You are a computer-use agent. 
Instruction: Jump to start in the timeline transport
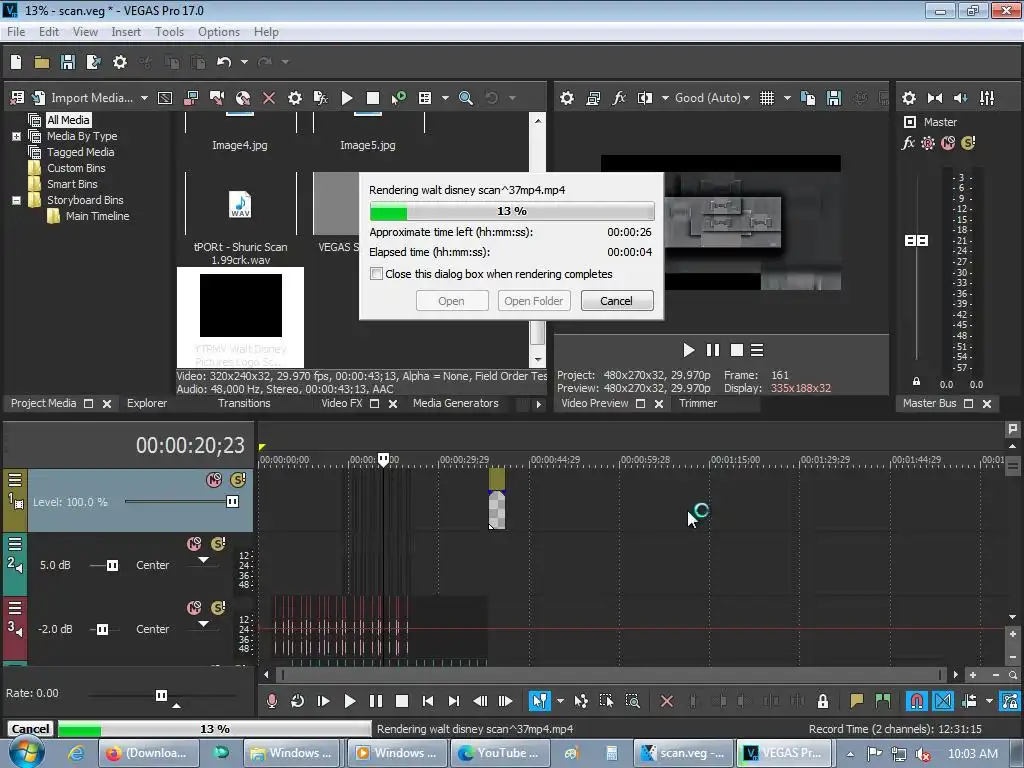428,701
